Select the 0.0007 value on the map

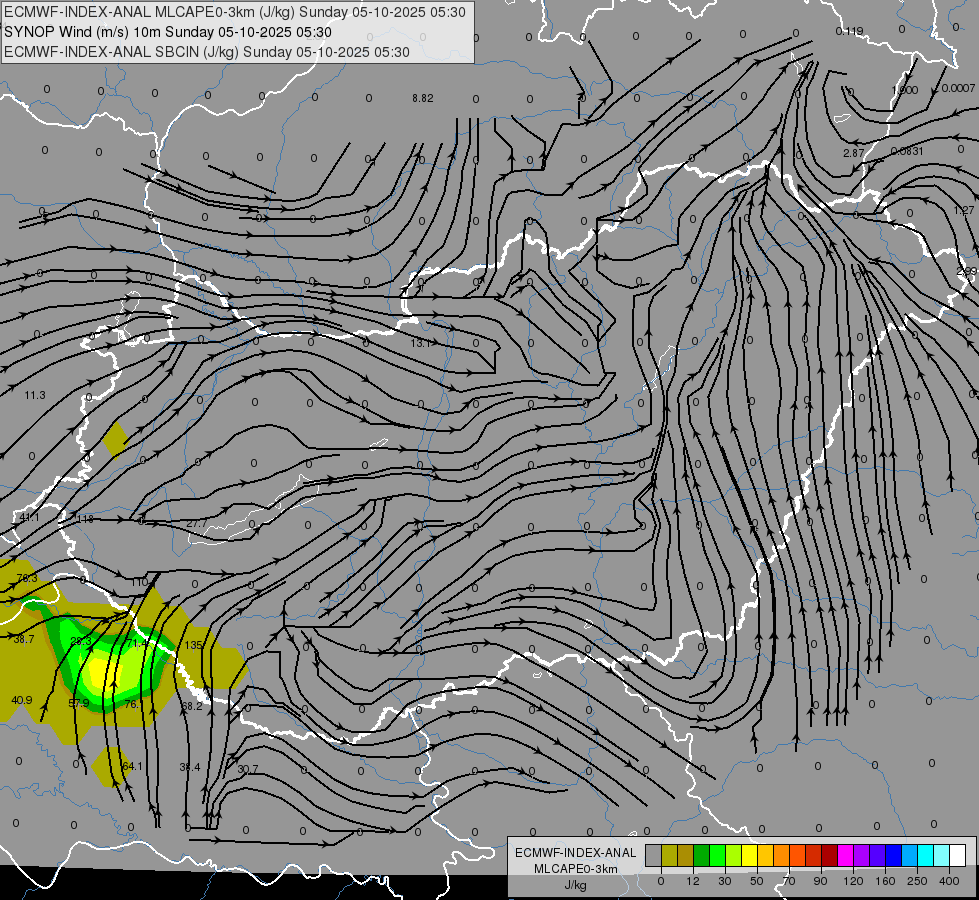tap(958, 89)
